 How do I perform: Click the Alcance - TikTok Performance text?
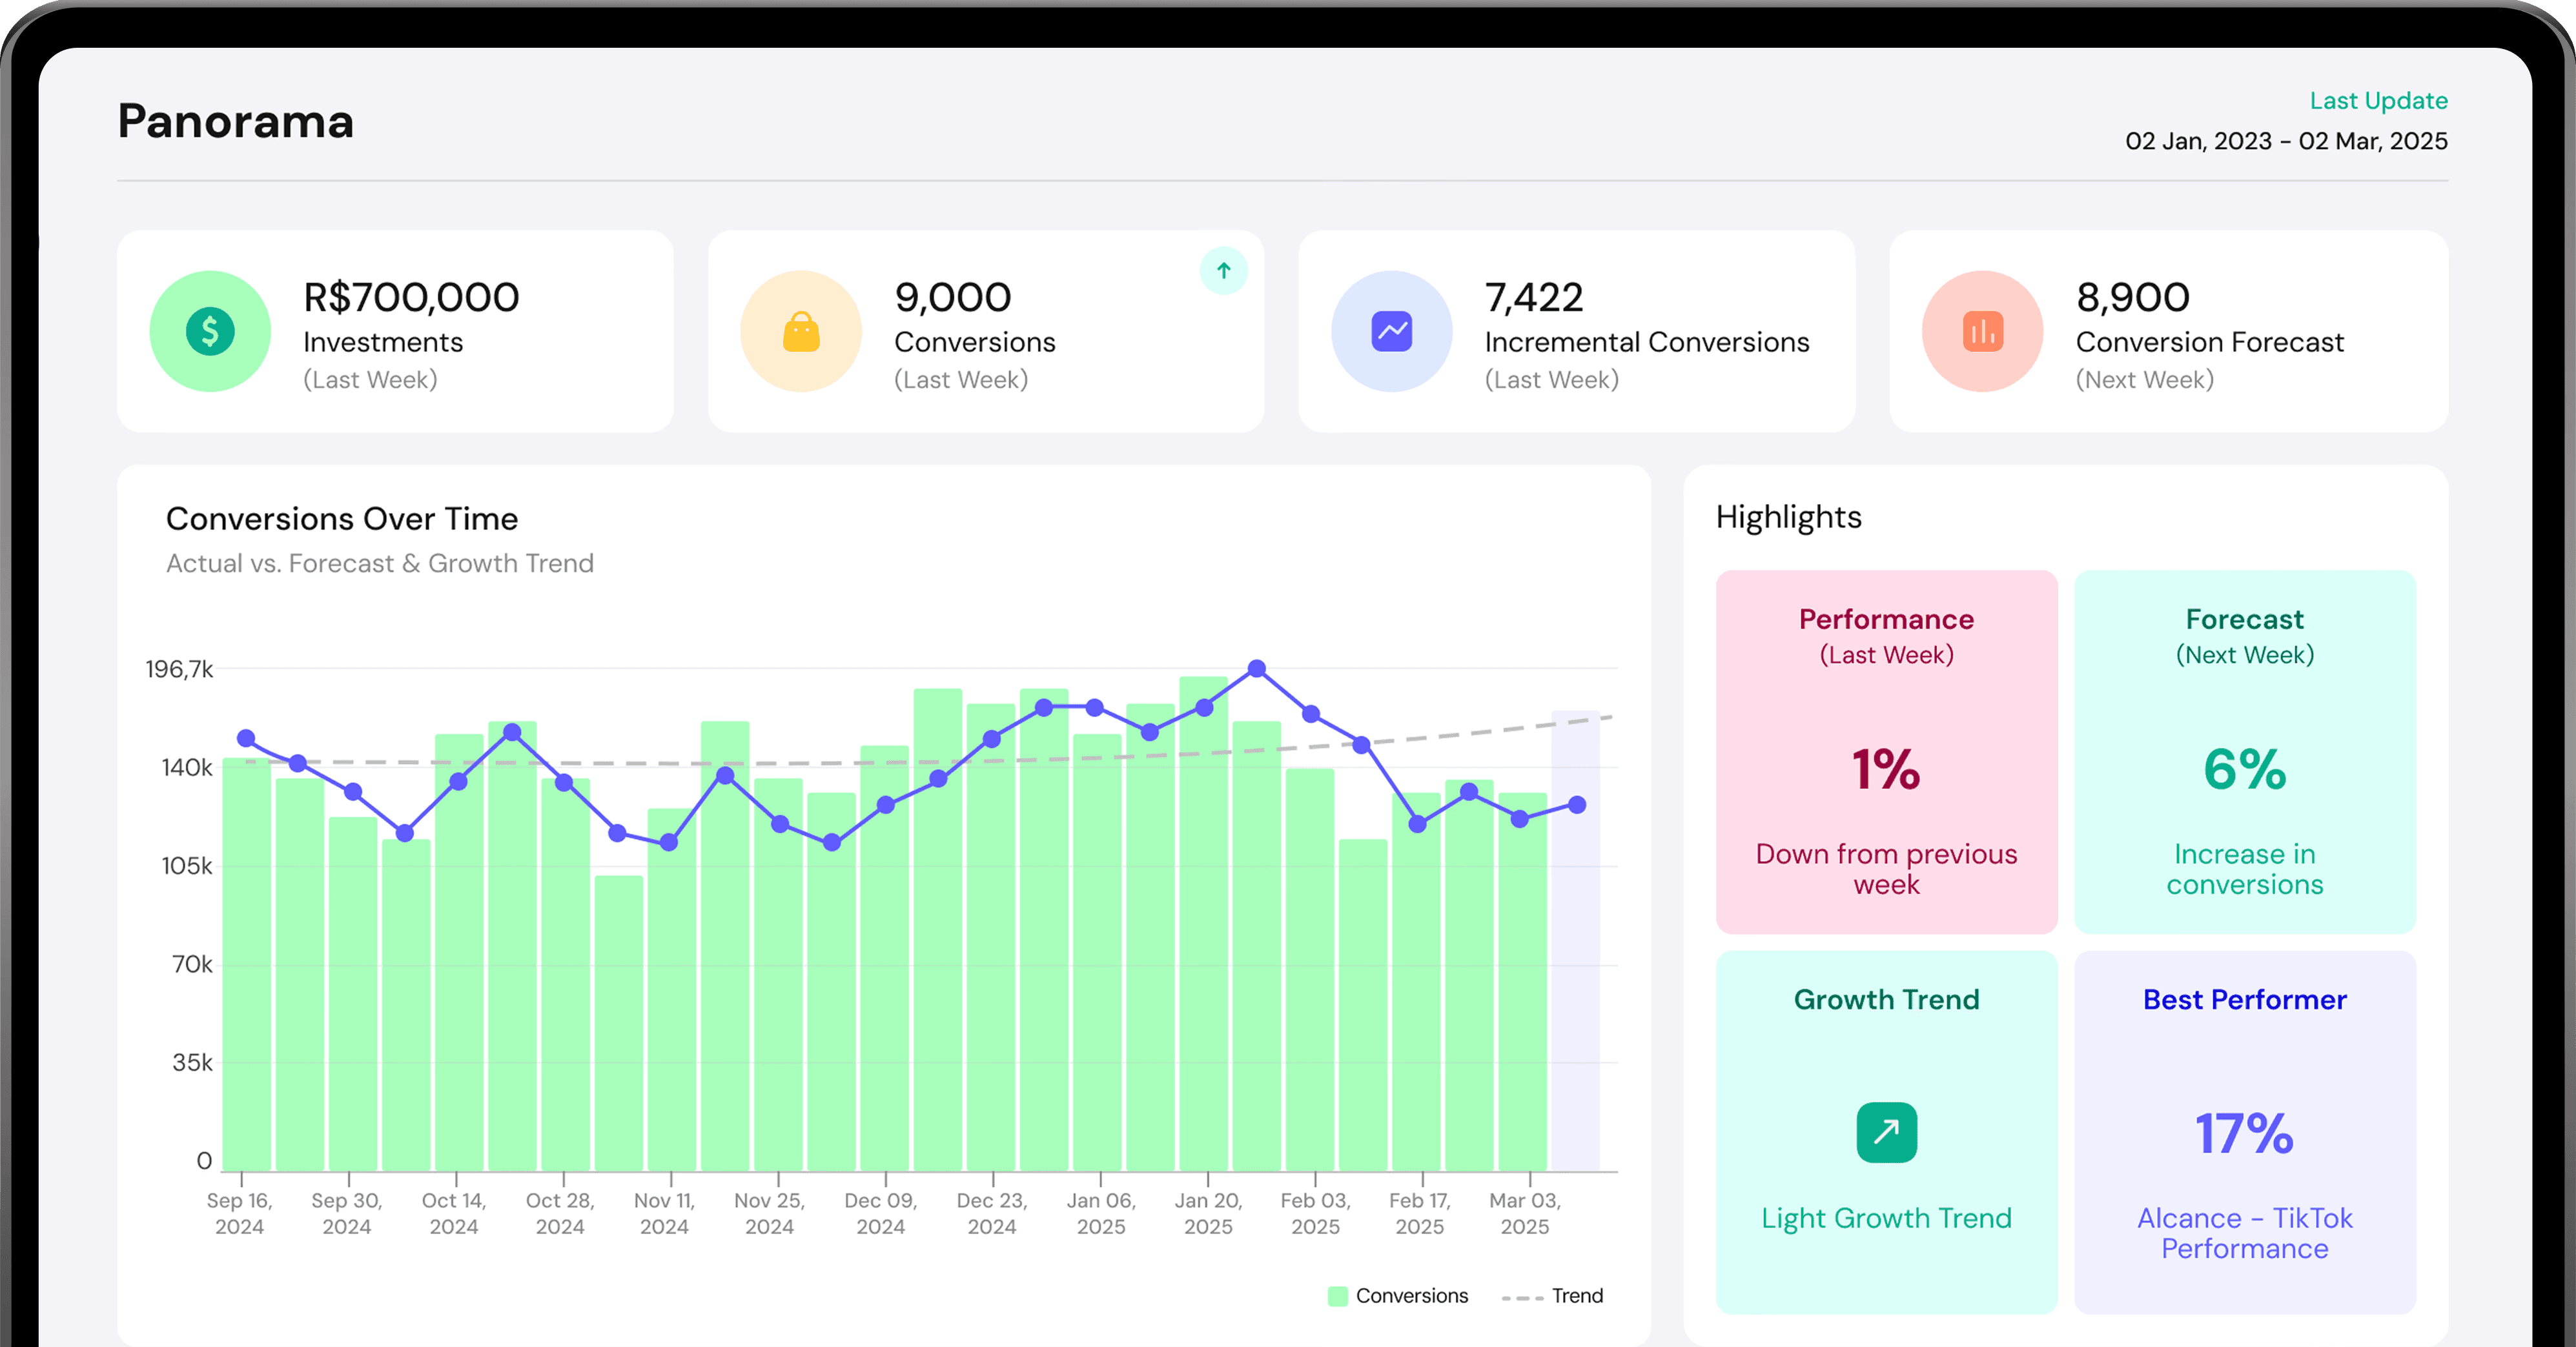2245,1233
